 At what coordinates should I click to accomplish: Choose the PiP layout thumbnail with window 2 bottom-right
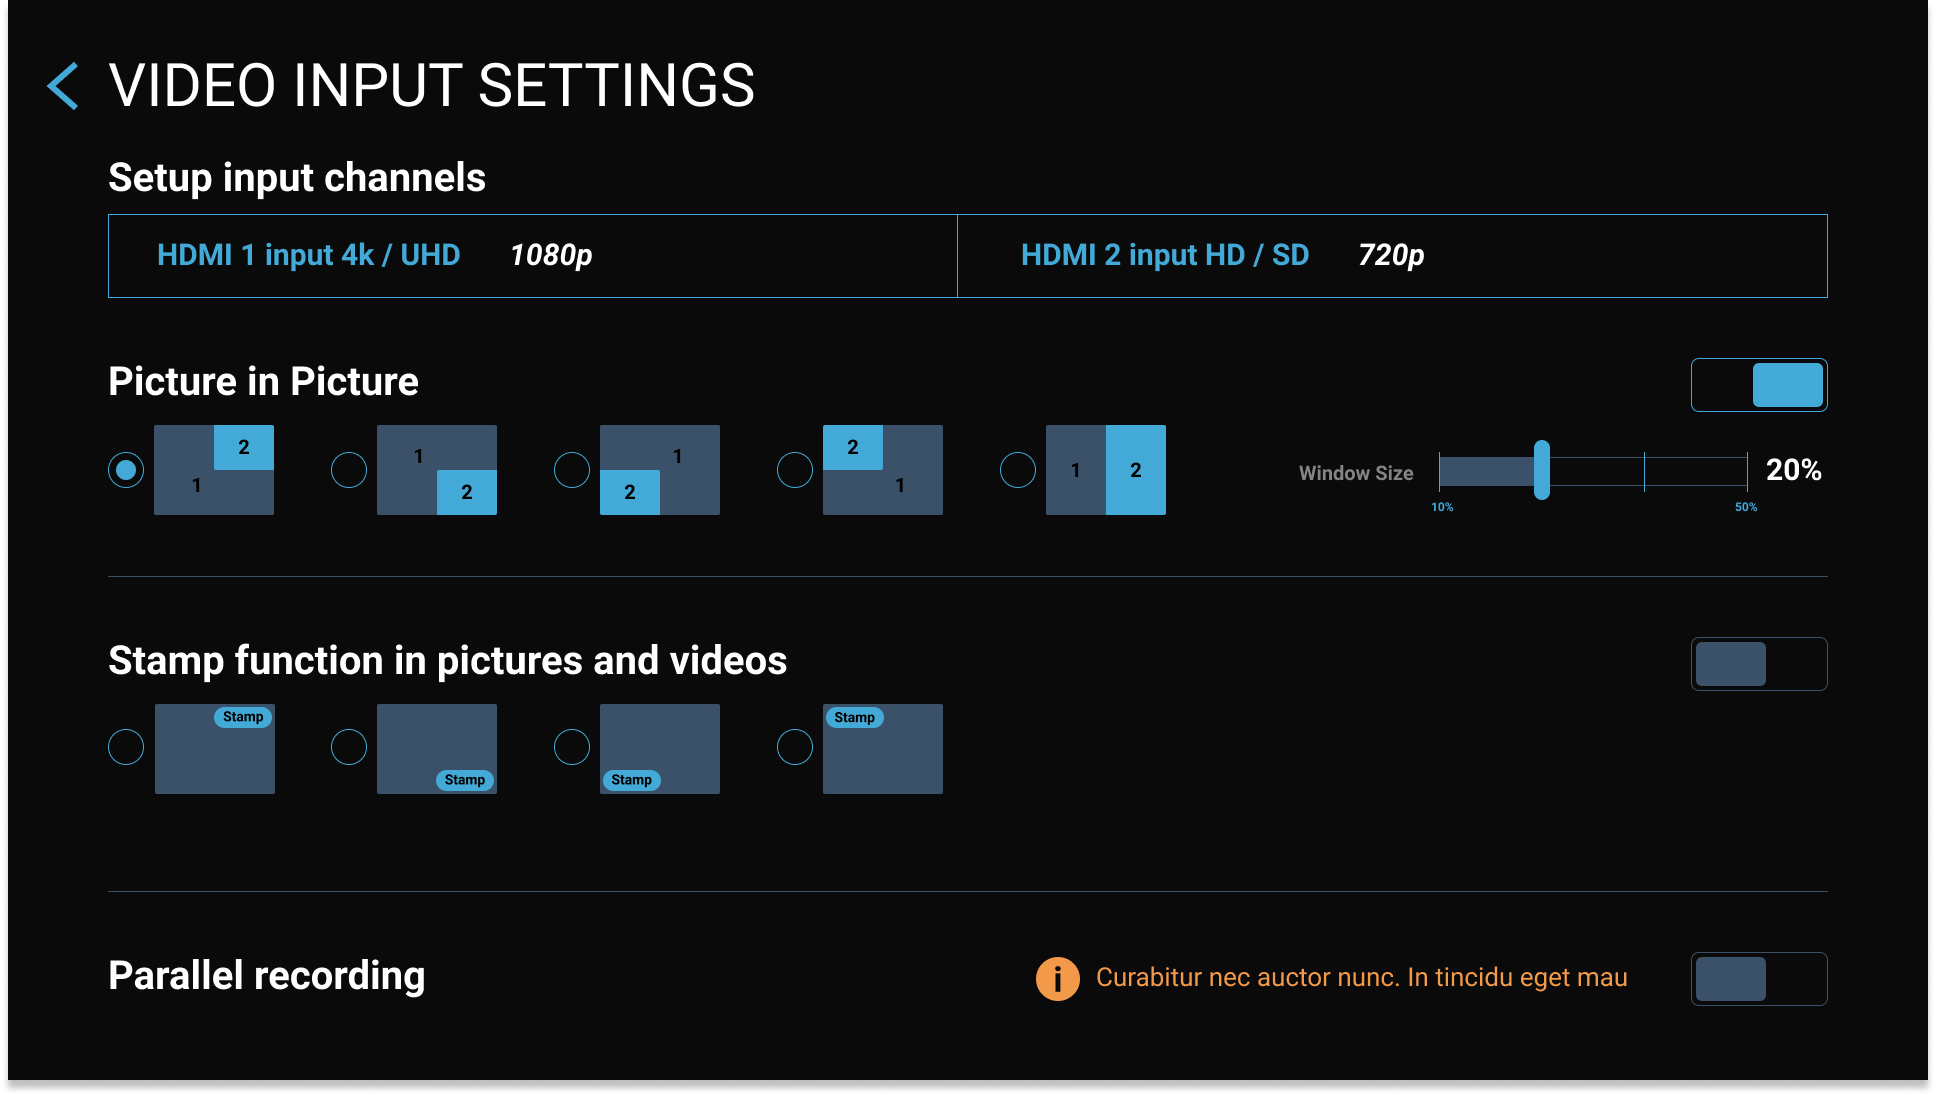pos(437,470)
